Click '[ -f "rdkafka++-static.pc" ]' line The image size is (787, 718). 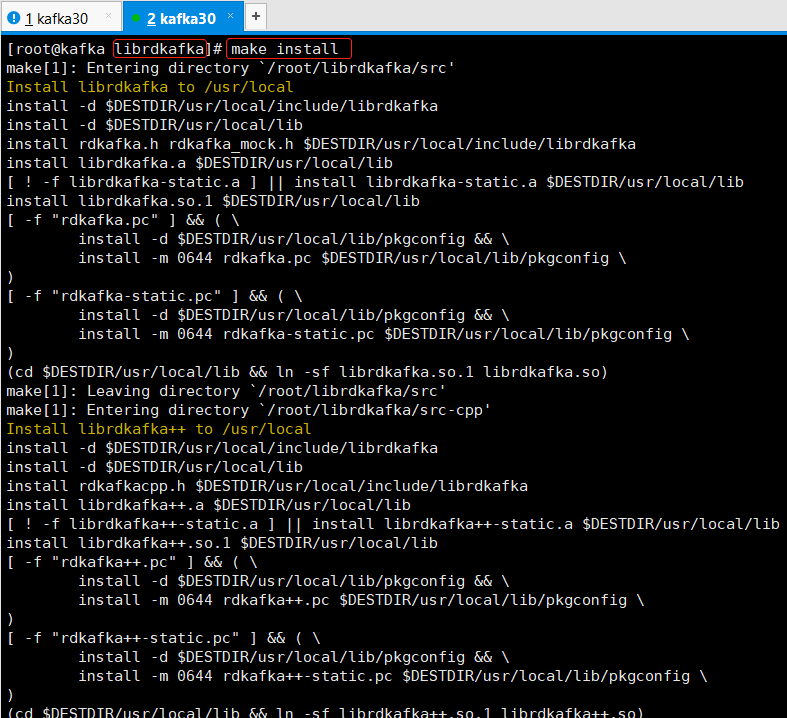point(164,638)
